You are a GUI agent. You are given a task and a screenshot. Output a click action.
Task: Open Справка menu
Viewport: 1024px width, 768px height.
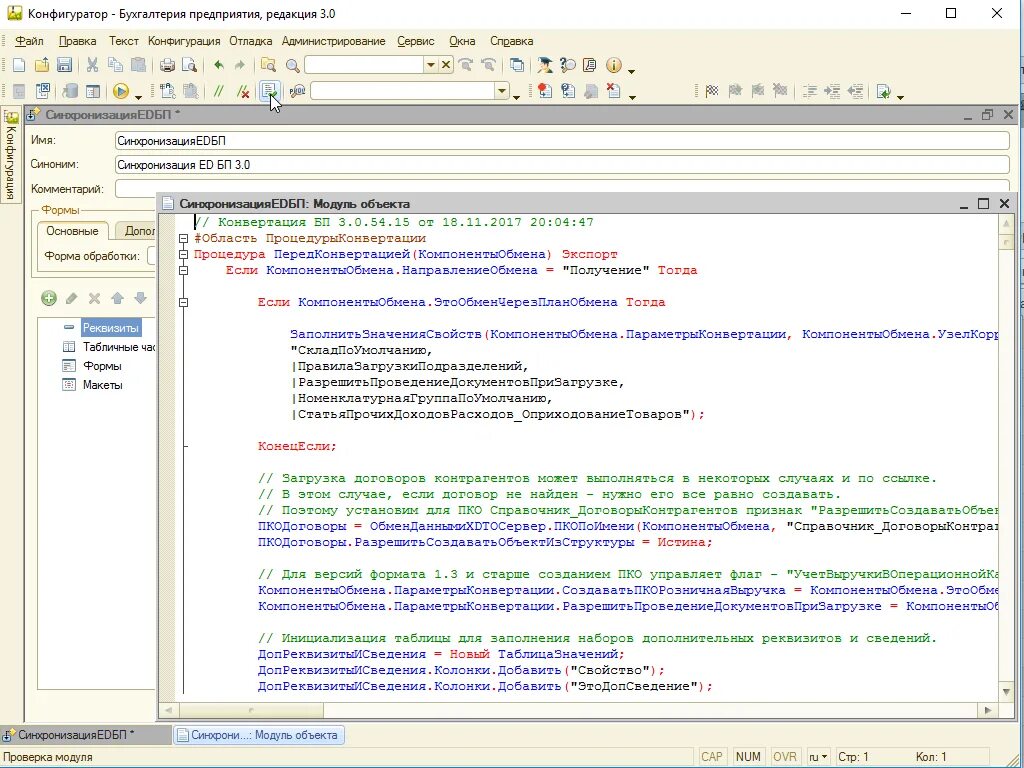point(511,40)
